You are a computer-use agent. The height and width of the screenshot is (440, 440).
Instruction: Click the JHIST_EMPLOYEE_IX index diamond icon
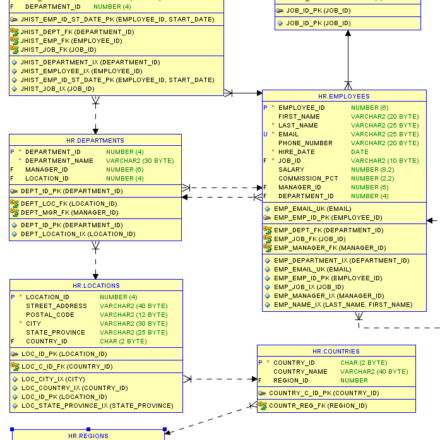14,71
